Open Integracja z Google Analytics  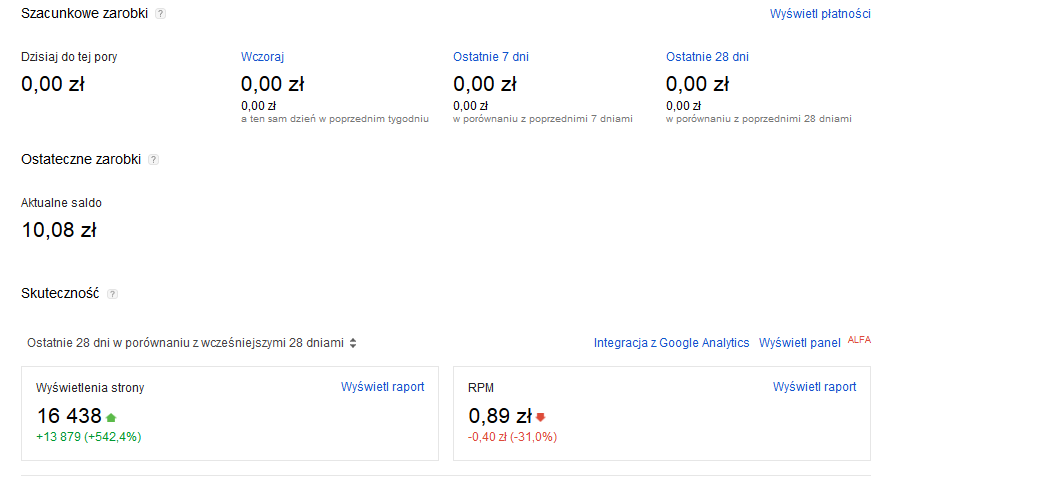[671, 343]
